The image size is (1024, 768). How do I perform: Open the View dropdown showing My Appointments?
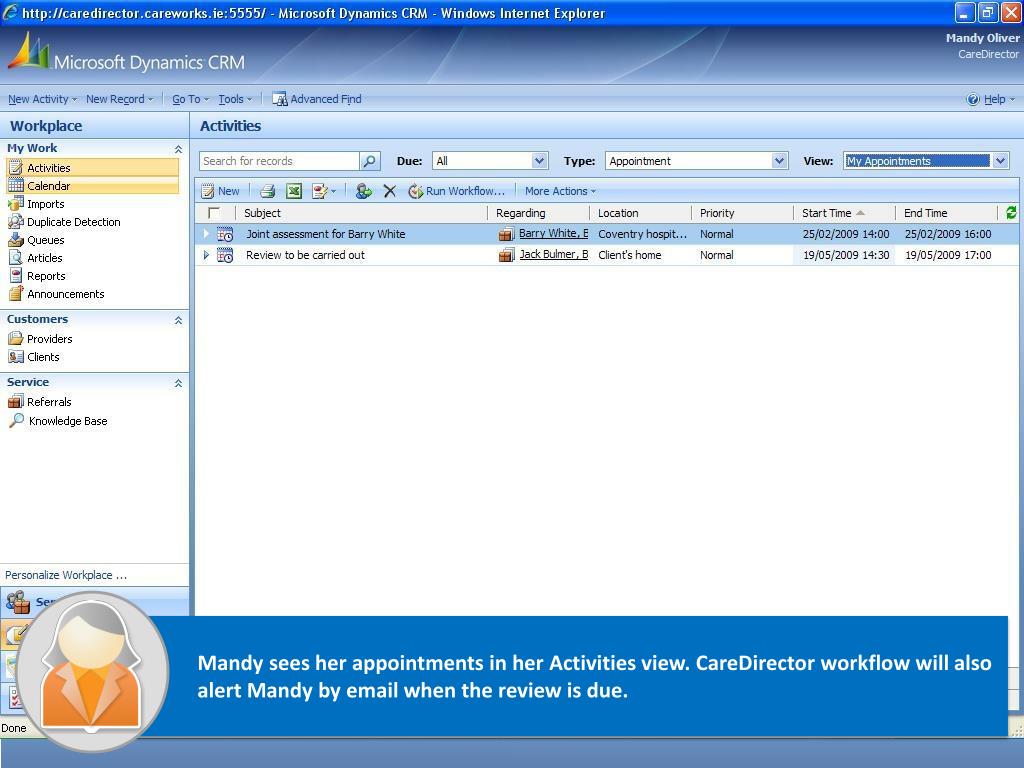1000,161
